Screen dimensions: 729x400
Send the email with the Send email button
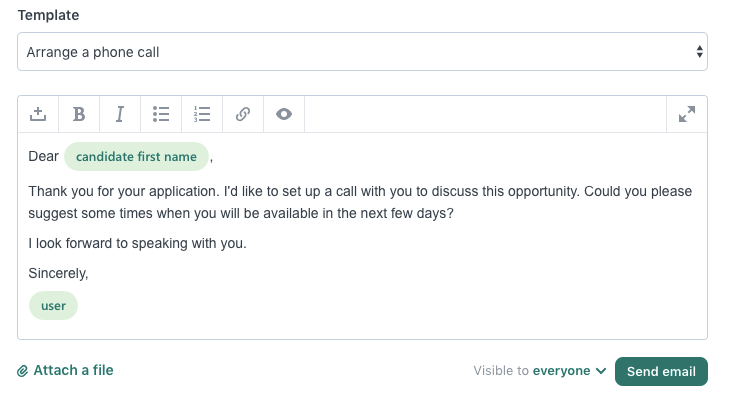661,371
